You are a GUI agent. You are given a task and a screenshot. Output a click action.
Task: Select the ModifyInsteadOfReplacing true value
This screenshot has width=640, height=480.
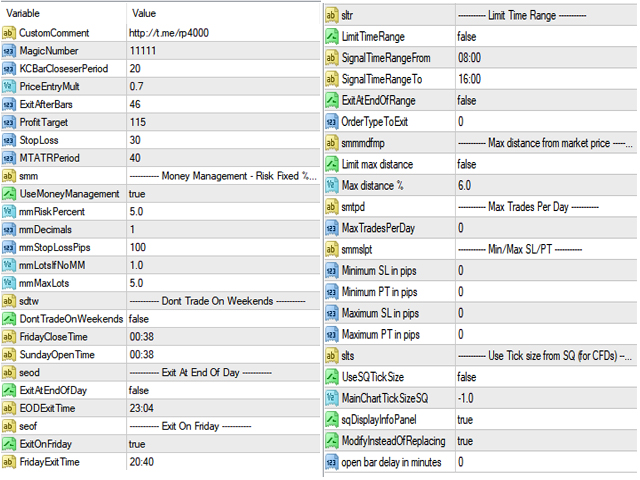465,441
